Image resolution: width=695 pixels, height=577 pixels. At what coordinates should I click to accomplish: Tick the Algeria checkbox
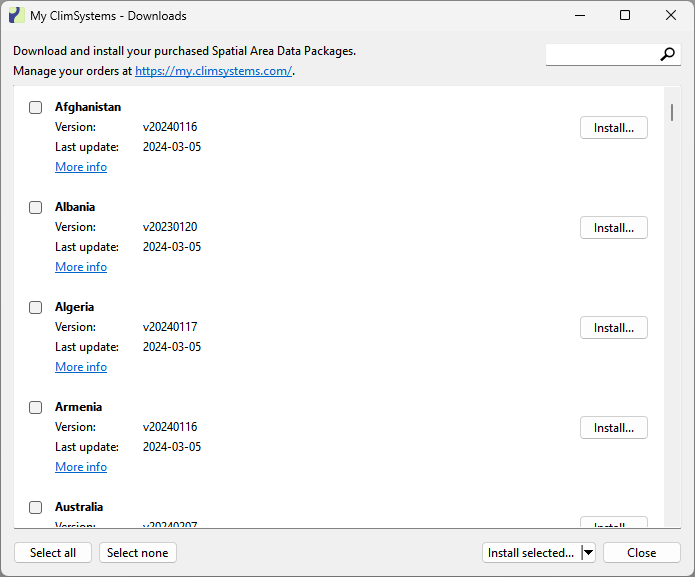pos(35,308)
